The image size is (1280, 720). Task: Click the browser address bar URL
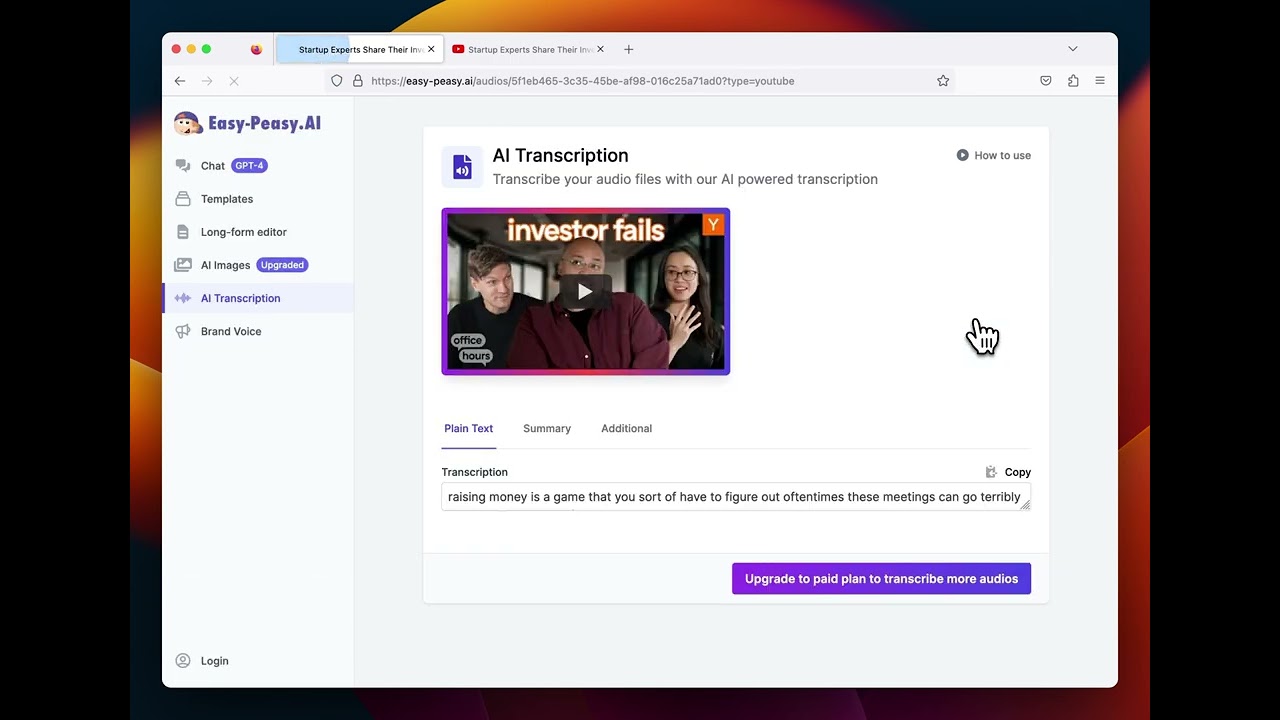[583, 81]
